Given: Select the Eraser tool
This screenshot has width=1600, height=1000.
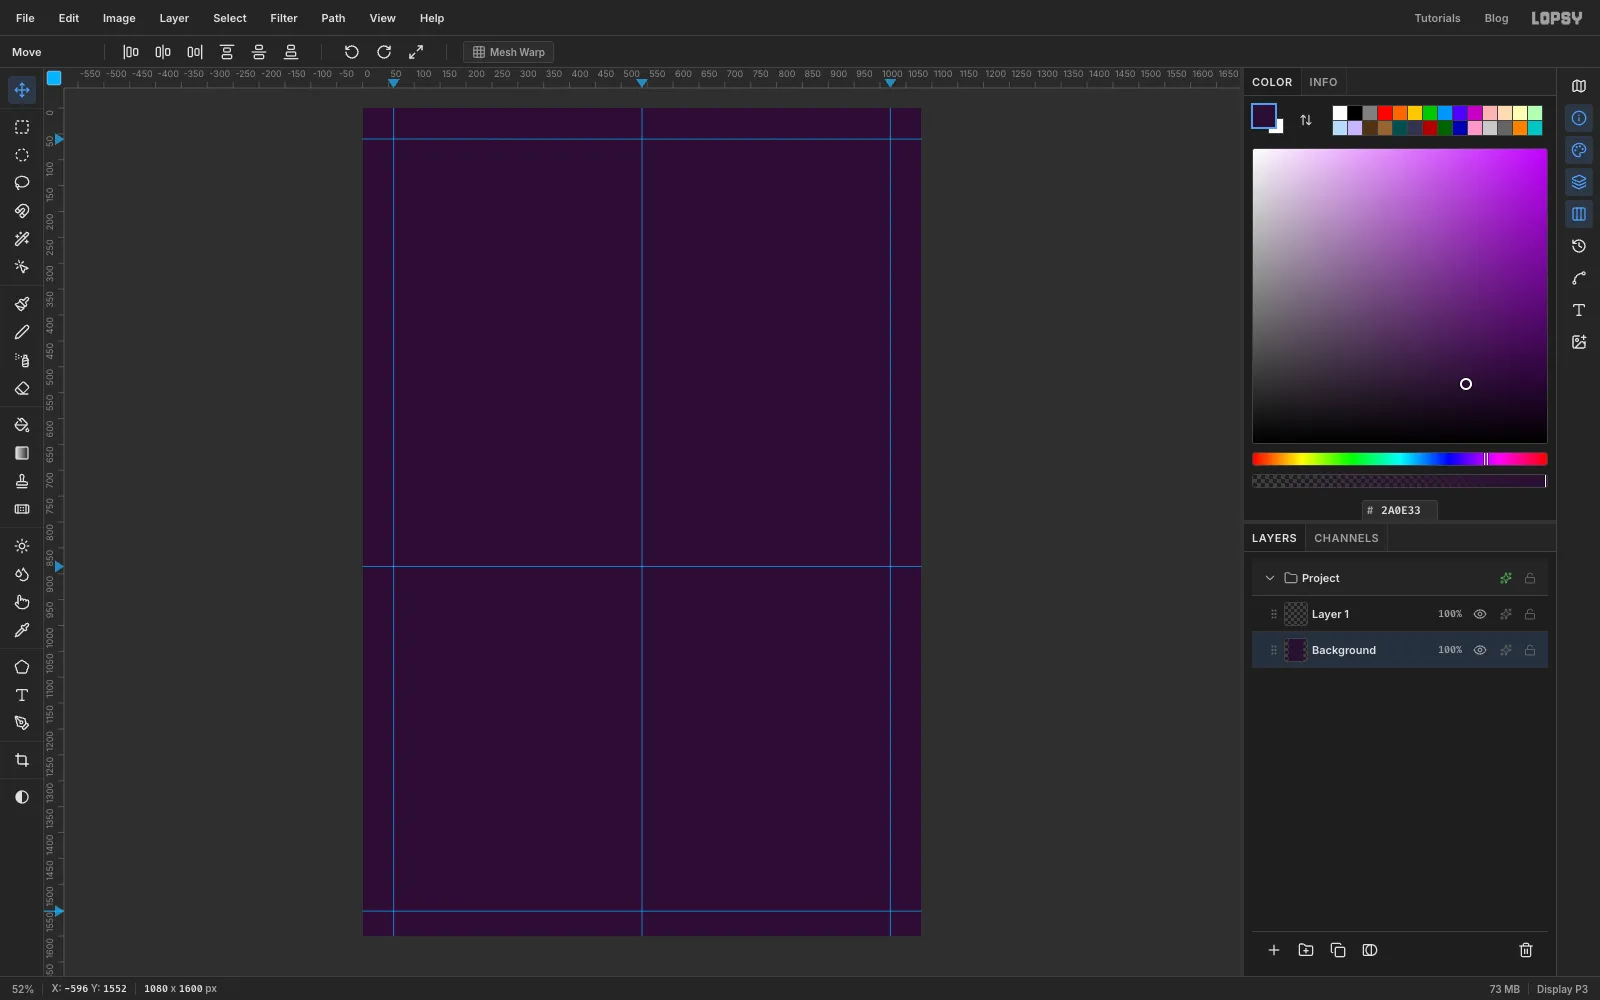Looking at the screenshot, I should (x=22, y=388).
